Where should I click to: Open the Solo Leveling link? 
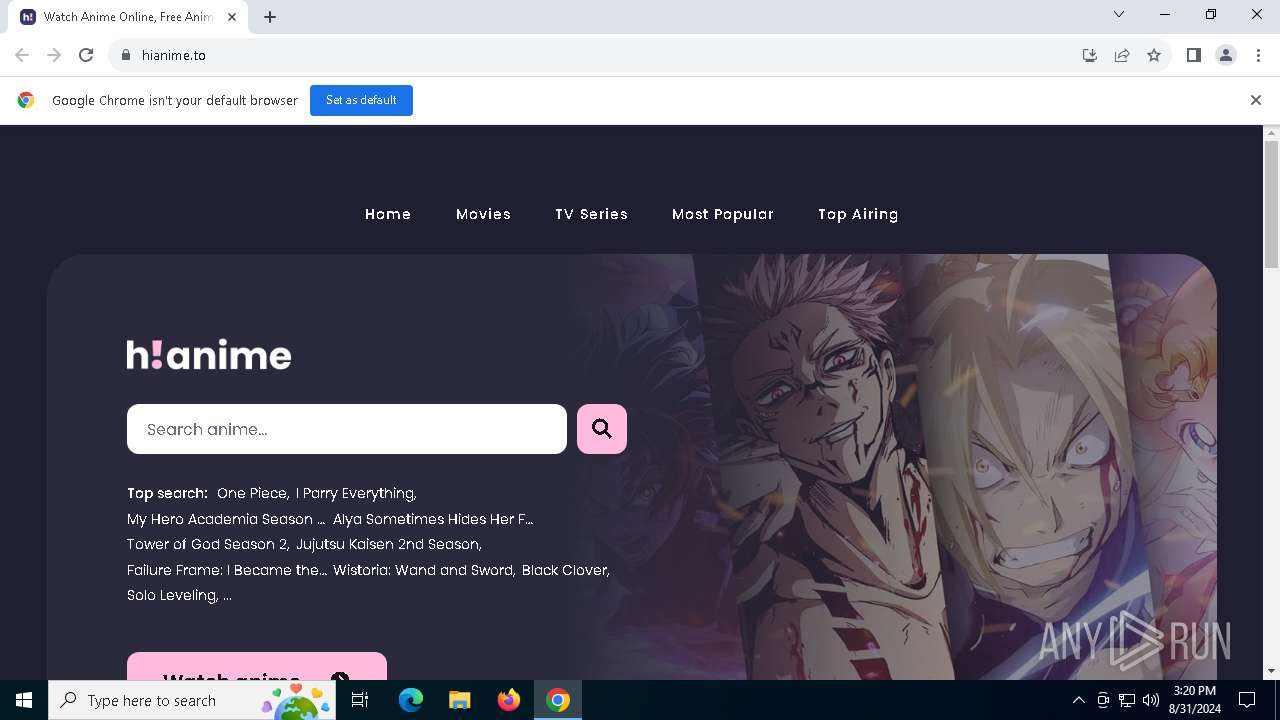(x=172, y=595)
